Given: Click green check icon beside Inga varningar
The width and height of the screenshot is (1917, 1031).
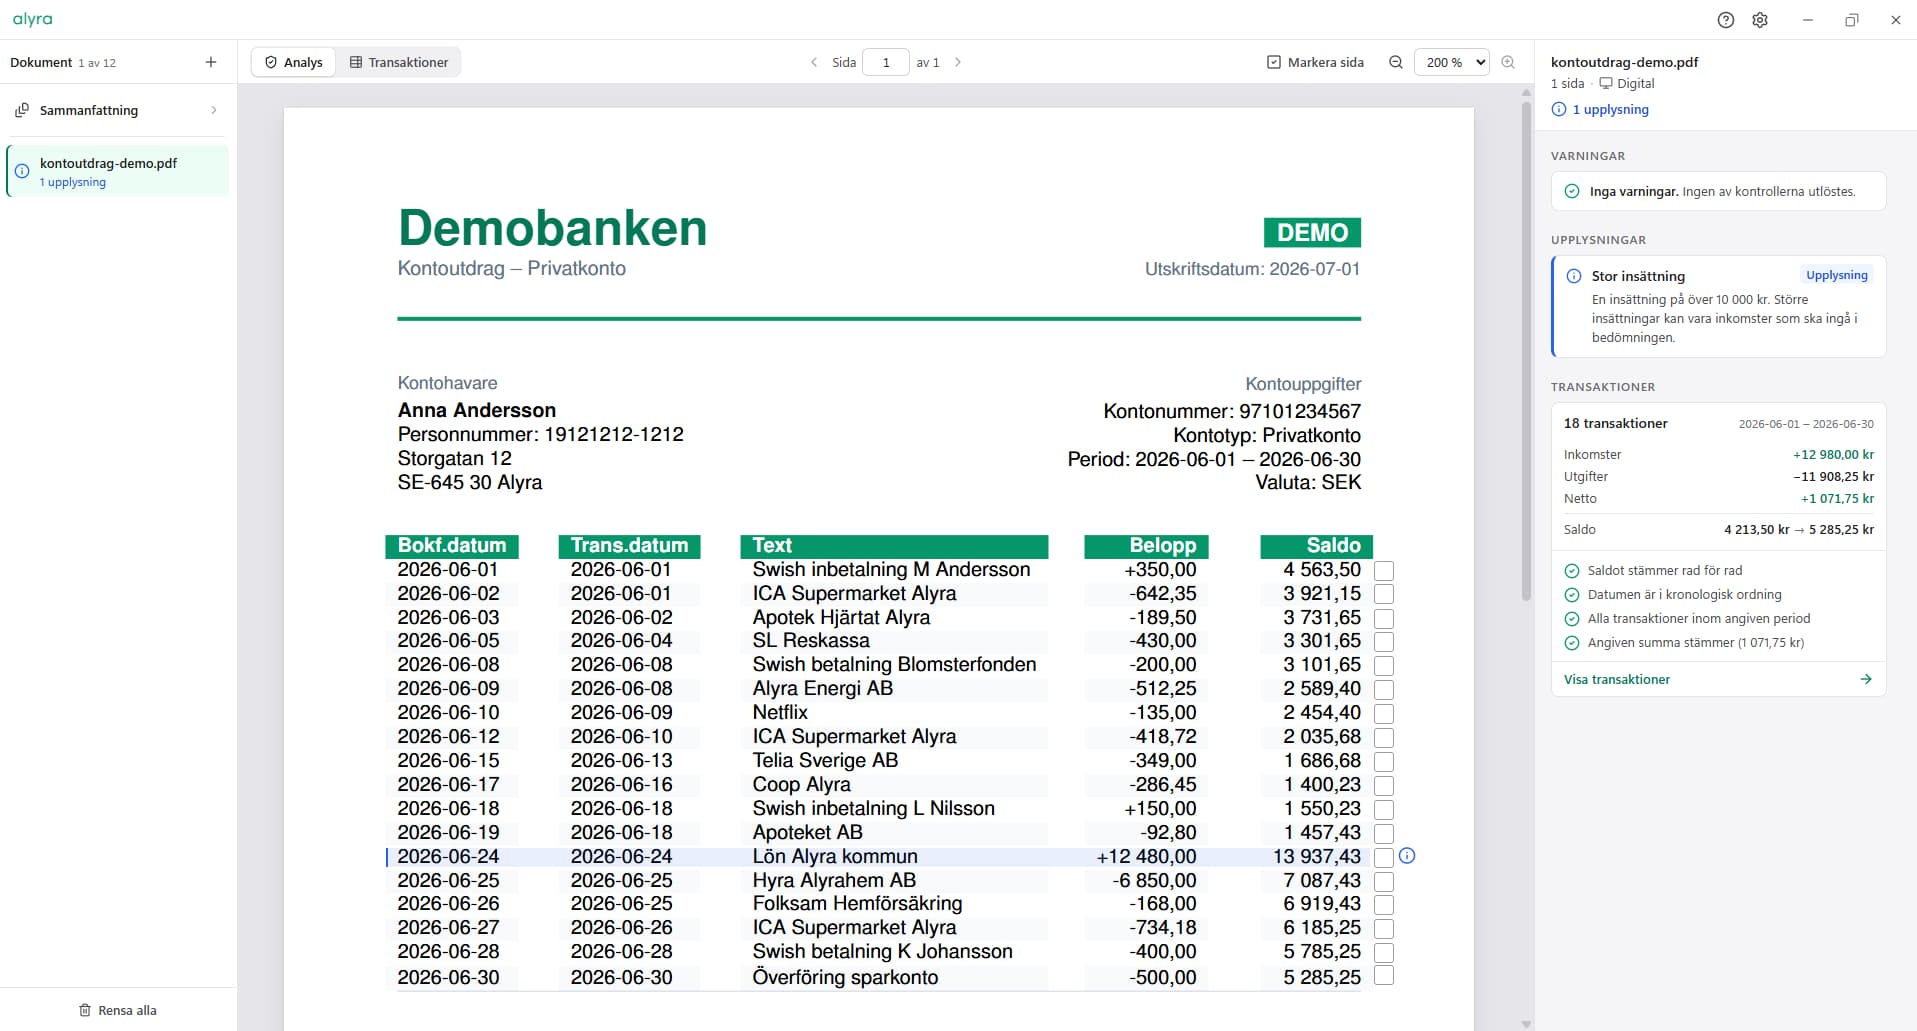Looking at the screenshot, I should coord(1572,191).
